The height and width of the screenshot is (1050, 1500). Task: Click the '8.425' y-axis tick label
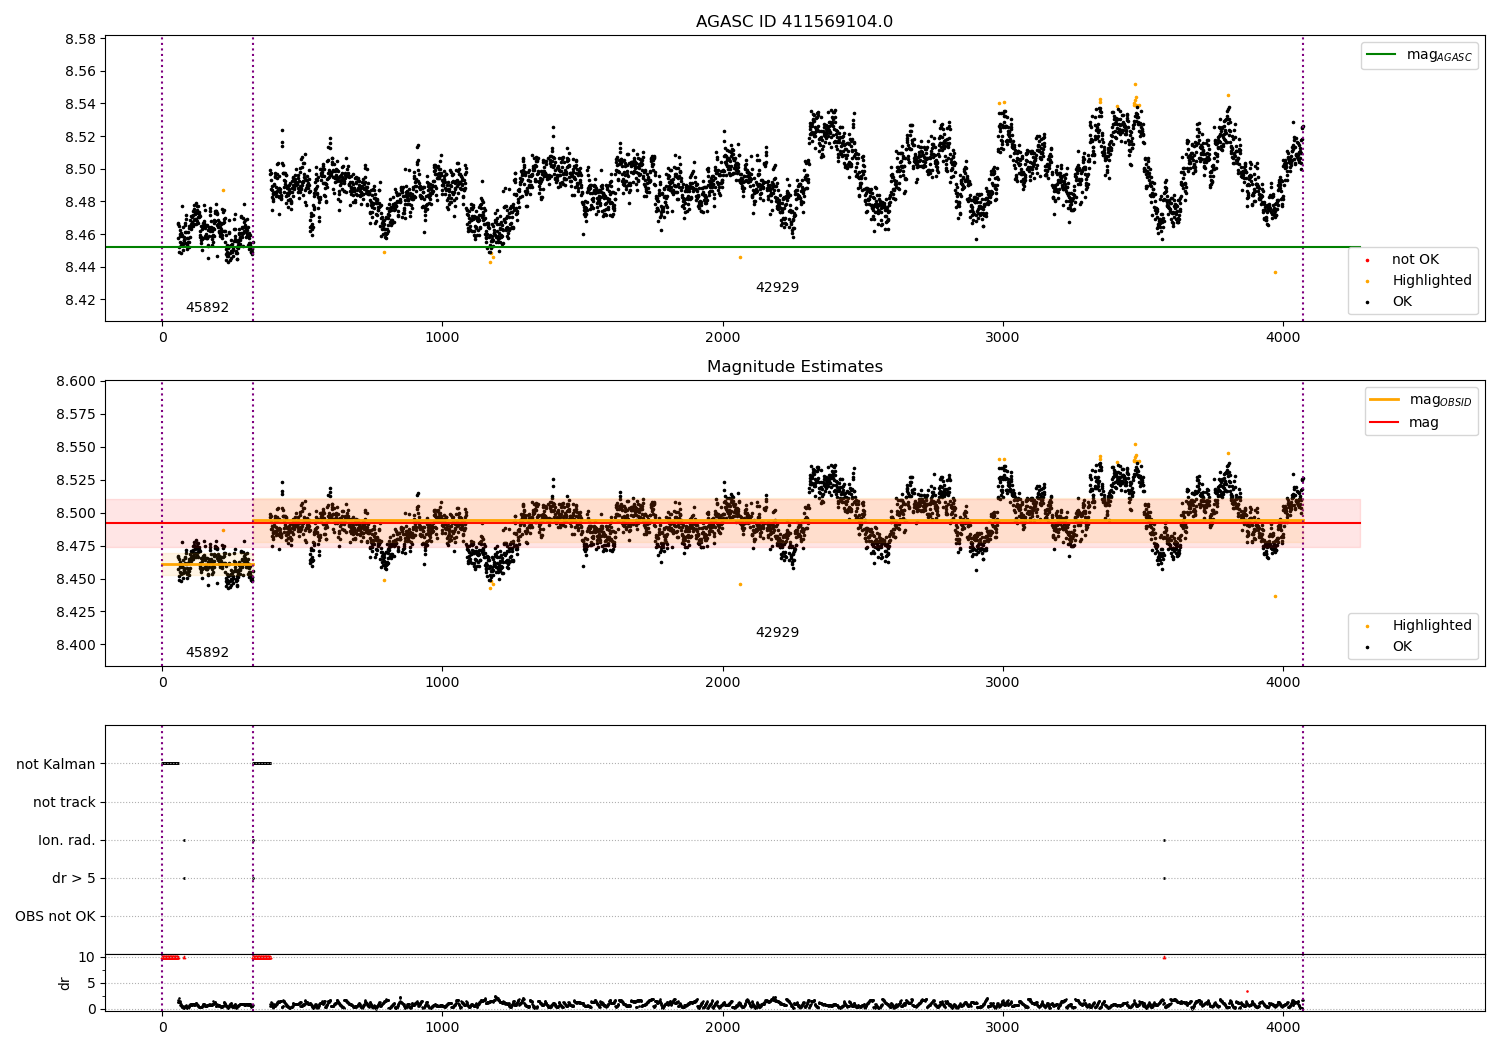tap(75, 613)
